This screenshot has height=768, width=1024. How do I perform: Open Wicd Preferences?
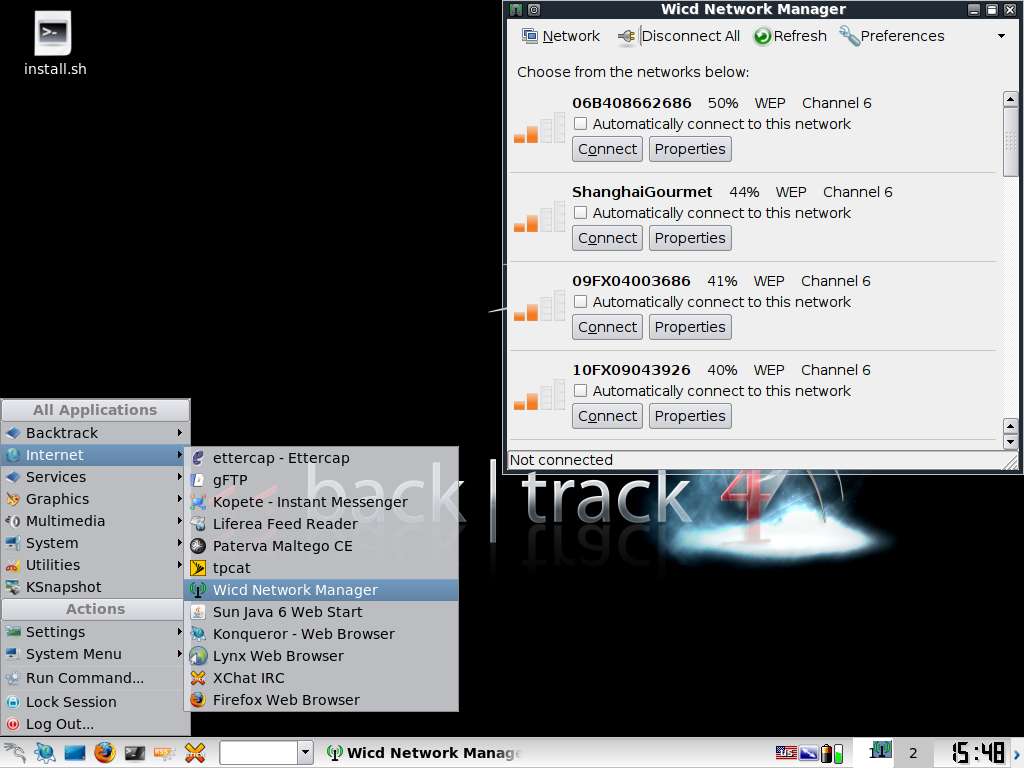(x=890, y=36)
